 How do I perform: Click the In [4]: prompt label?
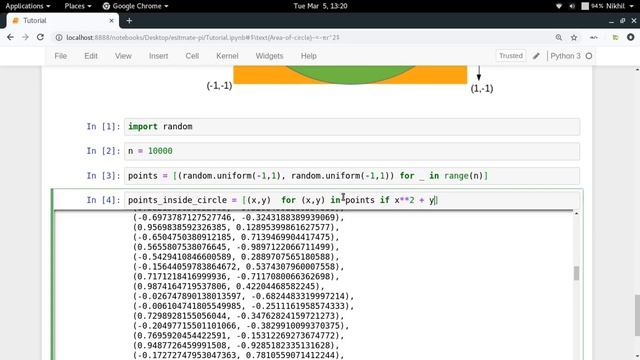tap(103, 200)
